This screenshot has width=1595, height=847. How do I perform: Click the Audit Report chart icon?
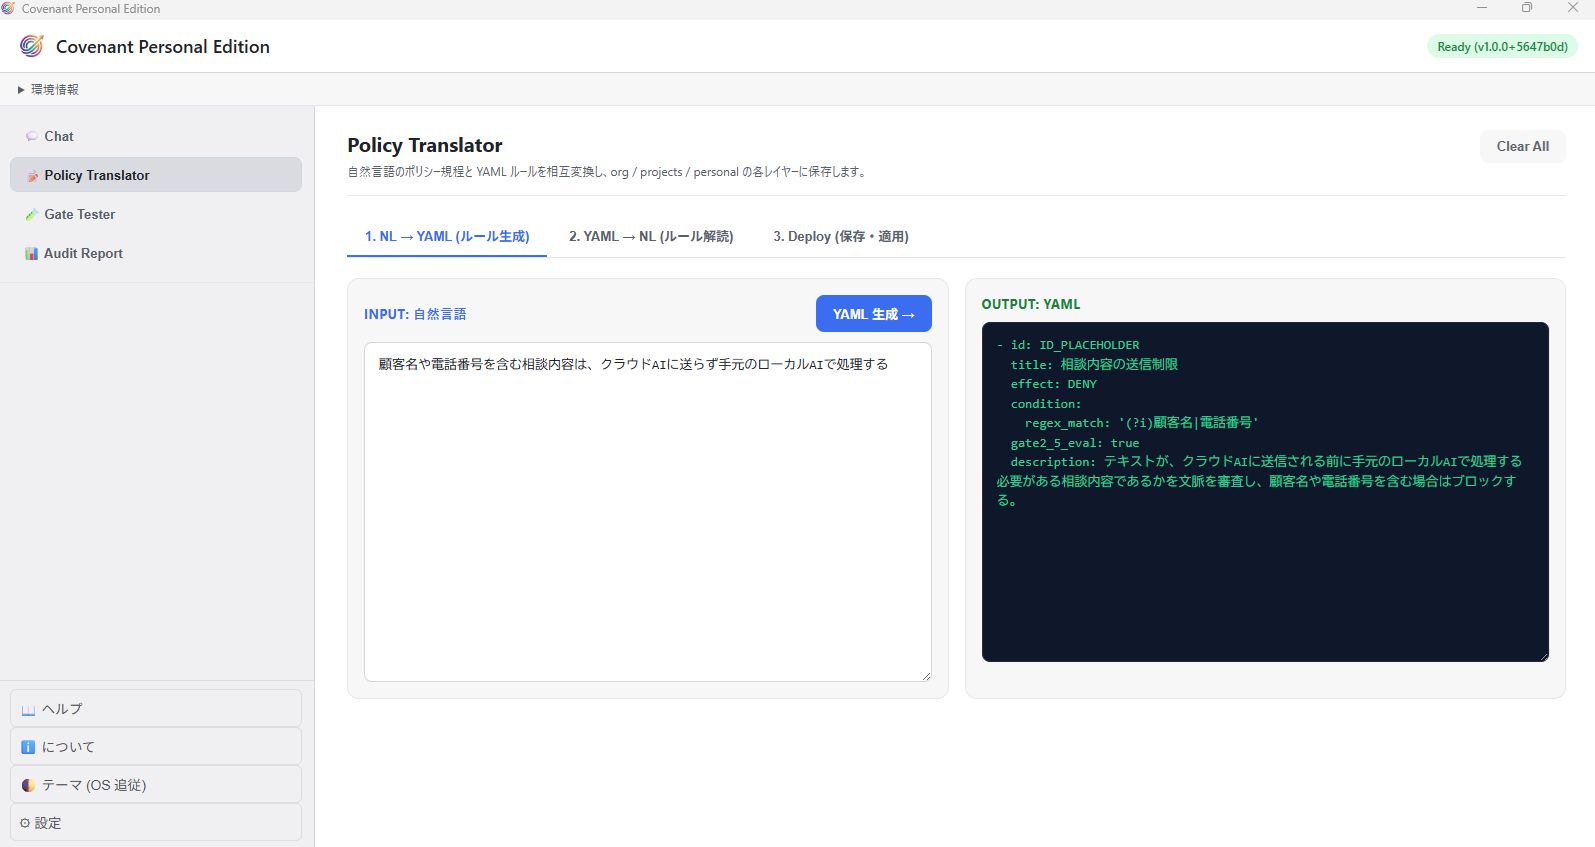point(32,254)
